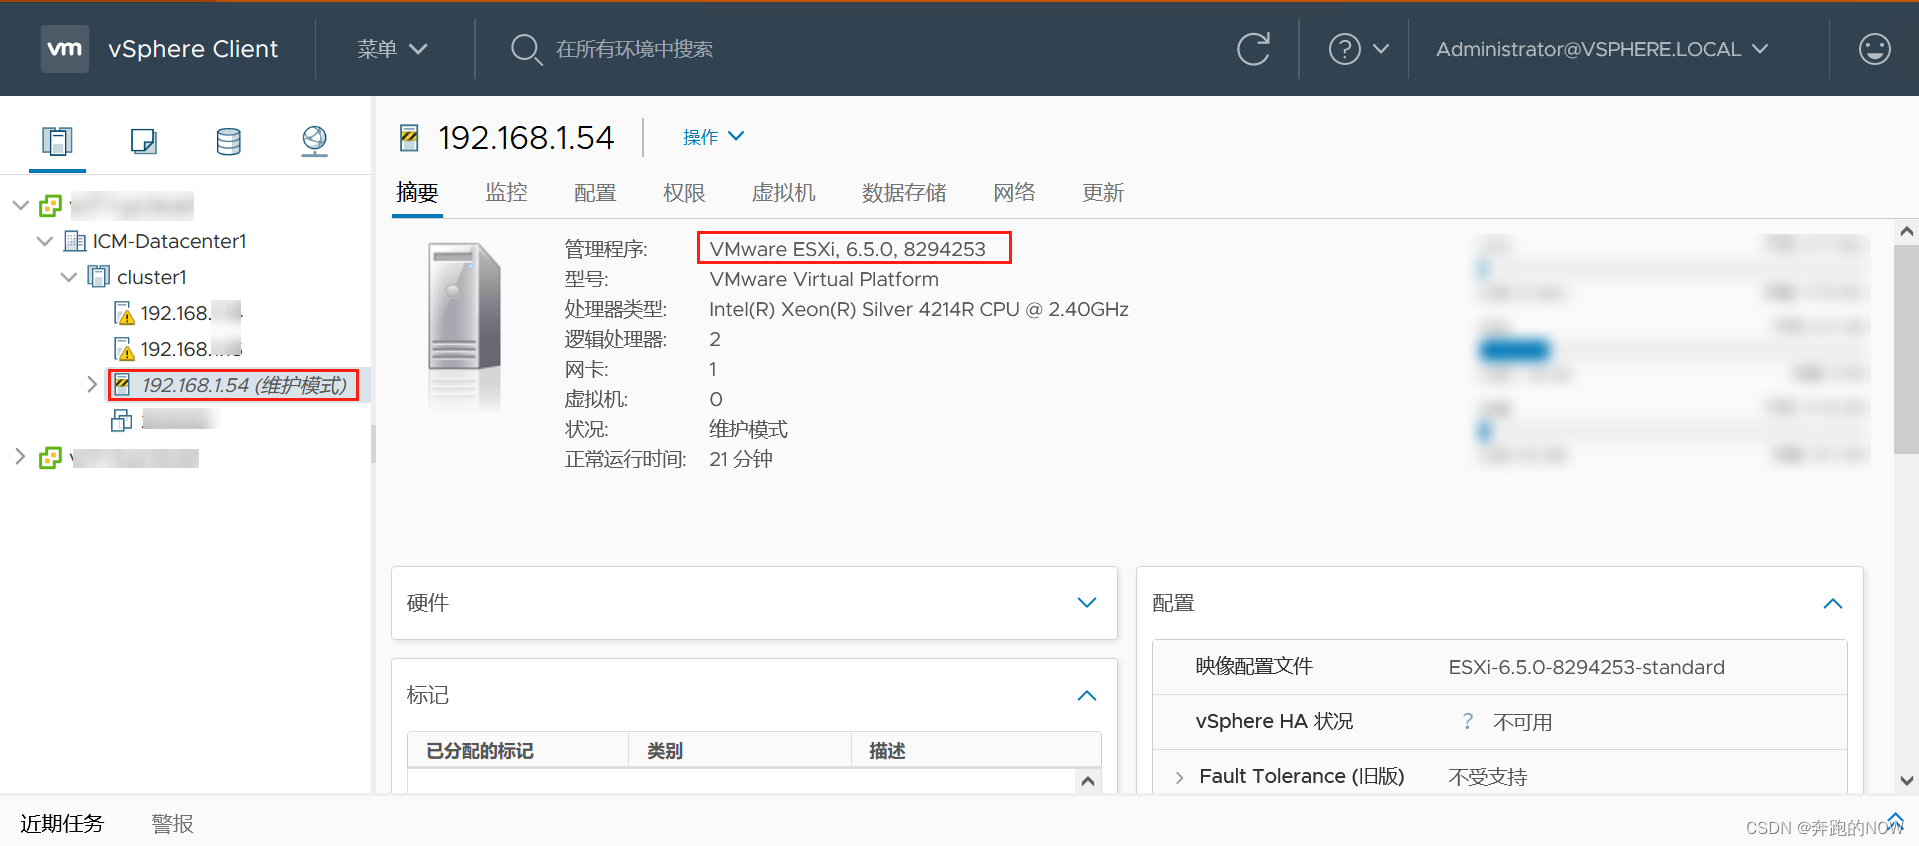
Task: Collapse the first vCenter tree node
Action: click(20, 206)
